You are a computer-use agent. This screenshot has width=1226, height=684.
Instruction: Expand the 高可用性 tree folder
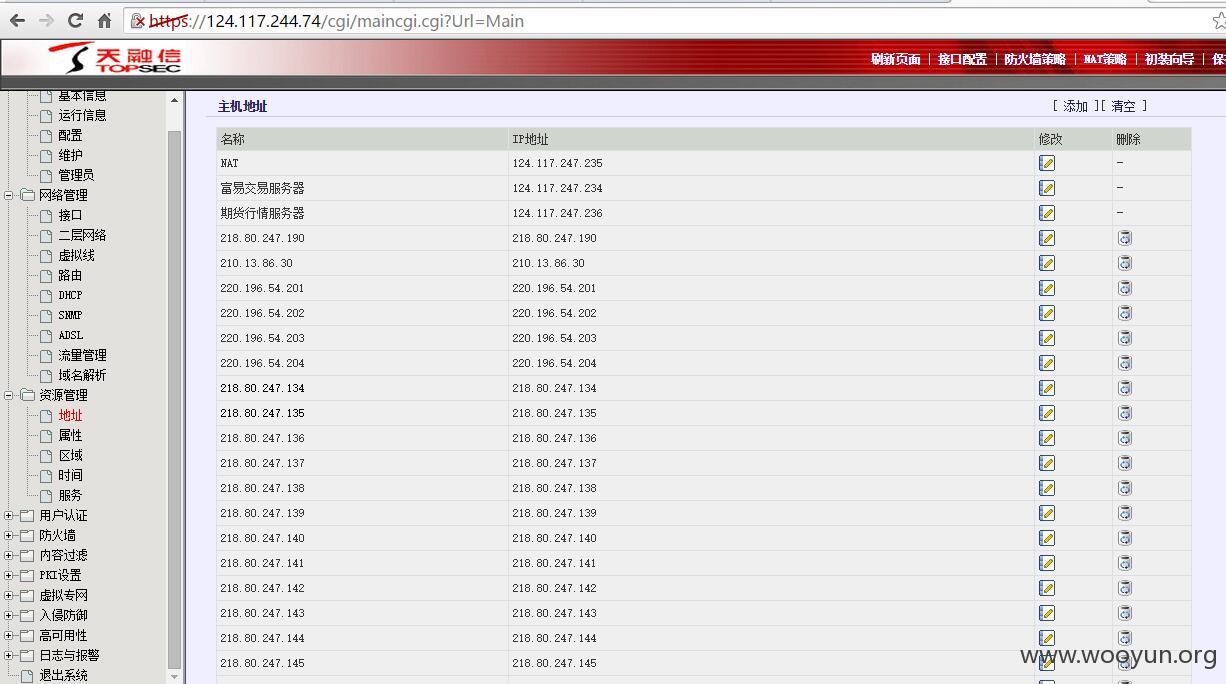click(x=9, y=635)
